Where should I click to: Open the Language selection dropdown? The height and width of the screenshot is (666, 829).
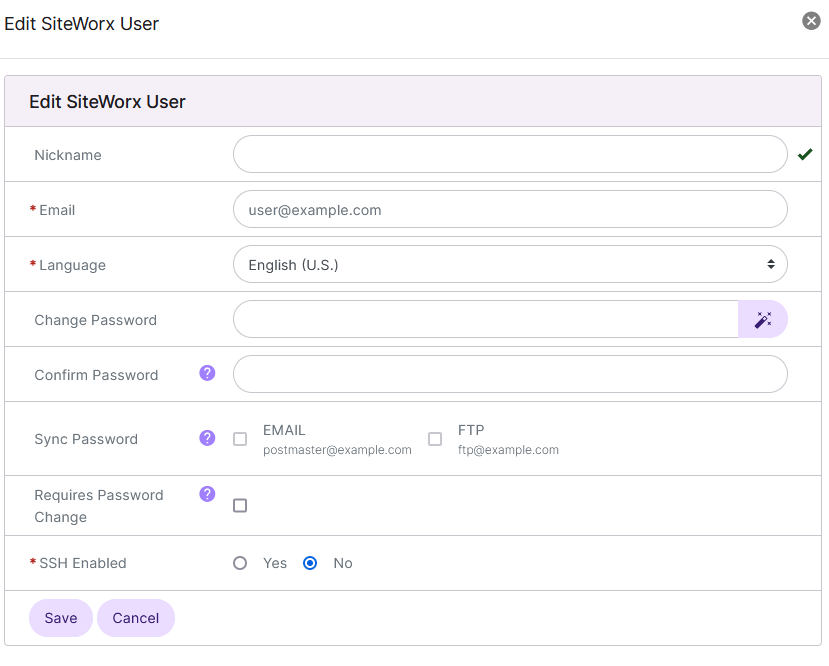point(510,263)
